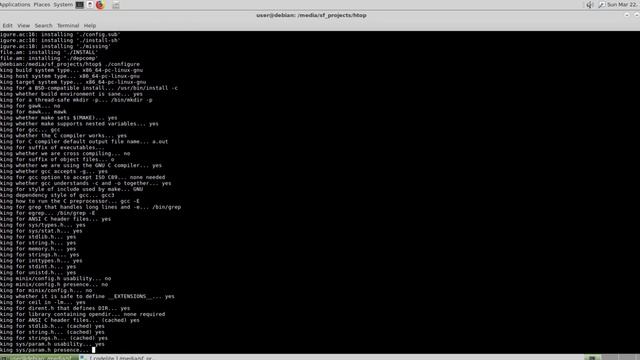Click the line 'installing ./INSTALL'
640x360 pixels.
(x=49, y=52)
